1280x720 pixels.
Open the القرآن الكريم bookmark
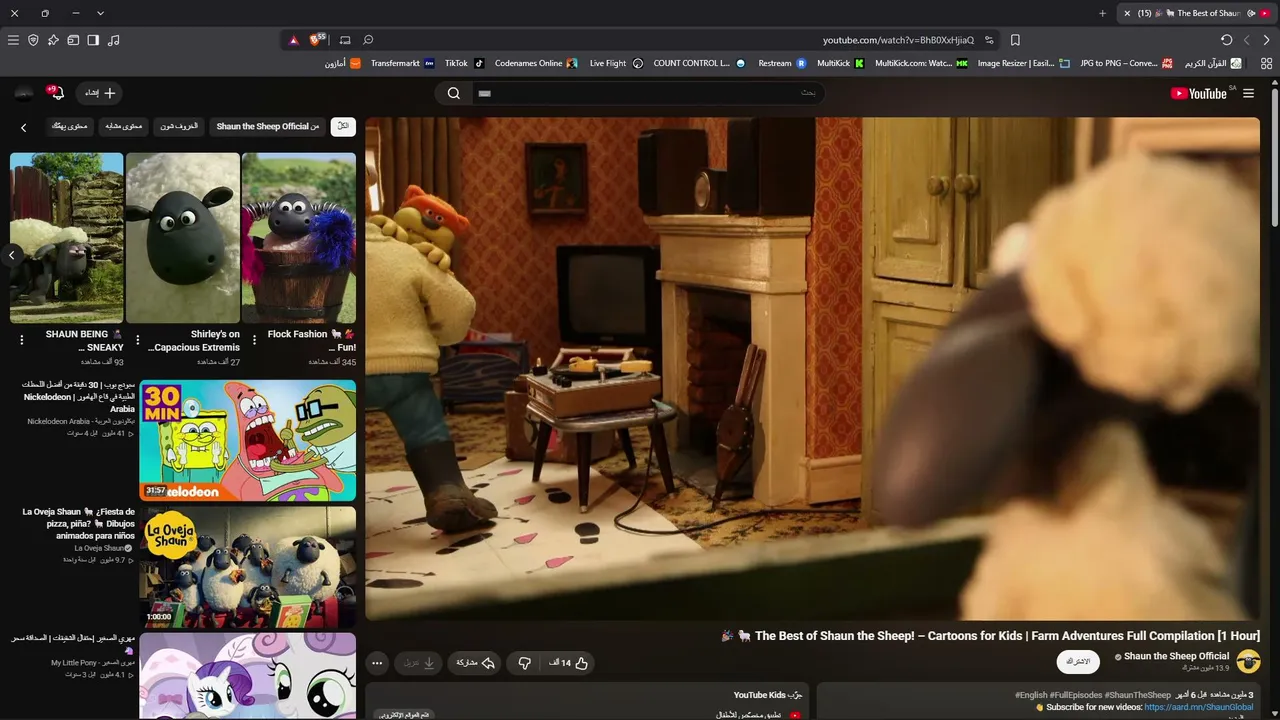1213,63
